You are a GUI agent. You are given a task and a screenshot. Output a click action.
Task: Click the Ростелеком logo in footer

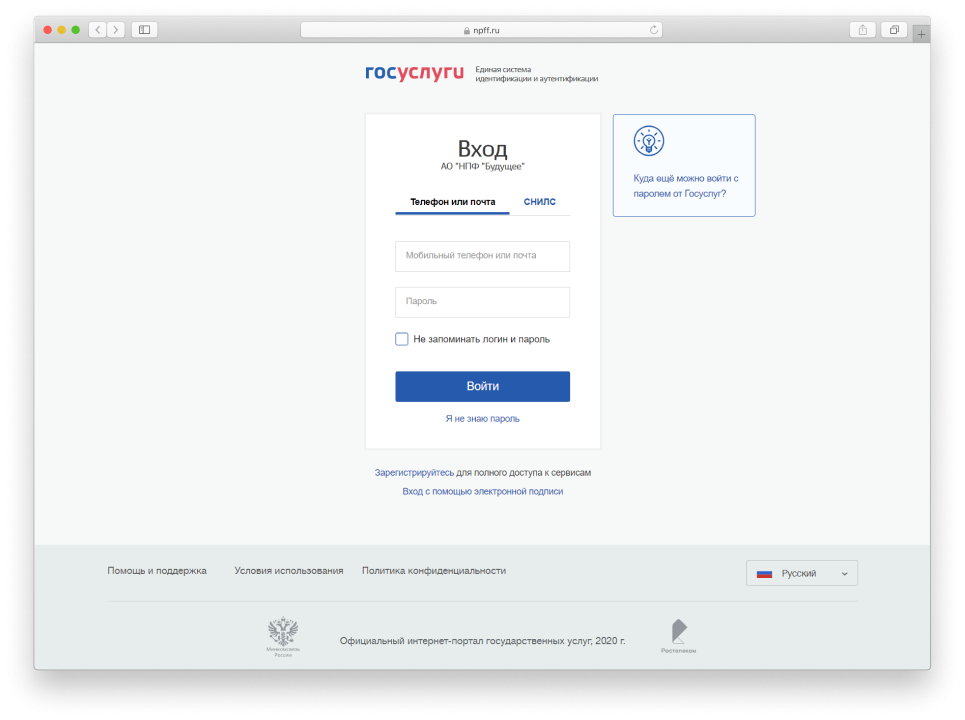679,636
